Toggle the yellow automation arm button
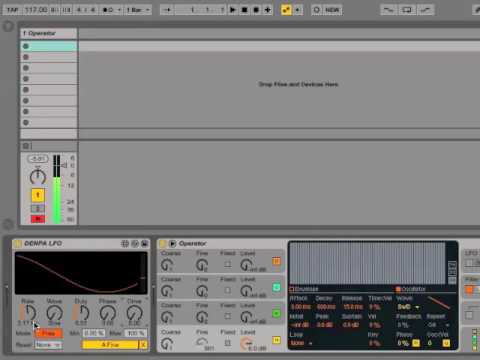The width and height of the screenshot is (480, 360). 286,10
